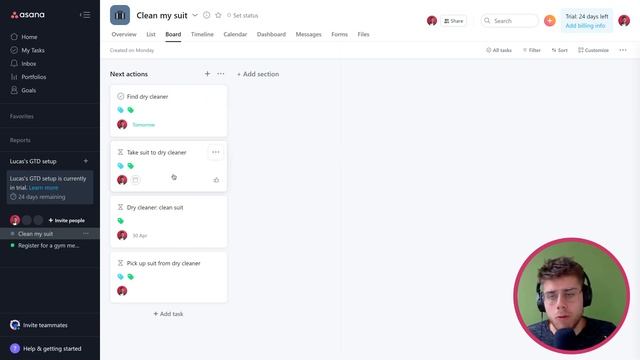640x360 pixels.
Task: Click the Asana logo
Action: pos(28,15)
